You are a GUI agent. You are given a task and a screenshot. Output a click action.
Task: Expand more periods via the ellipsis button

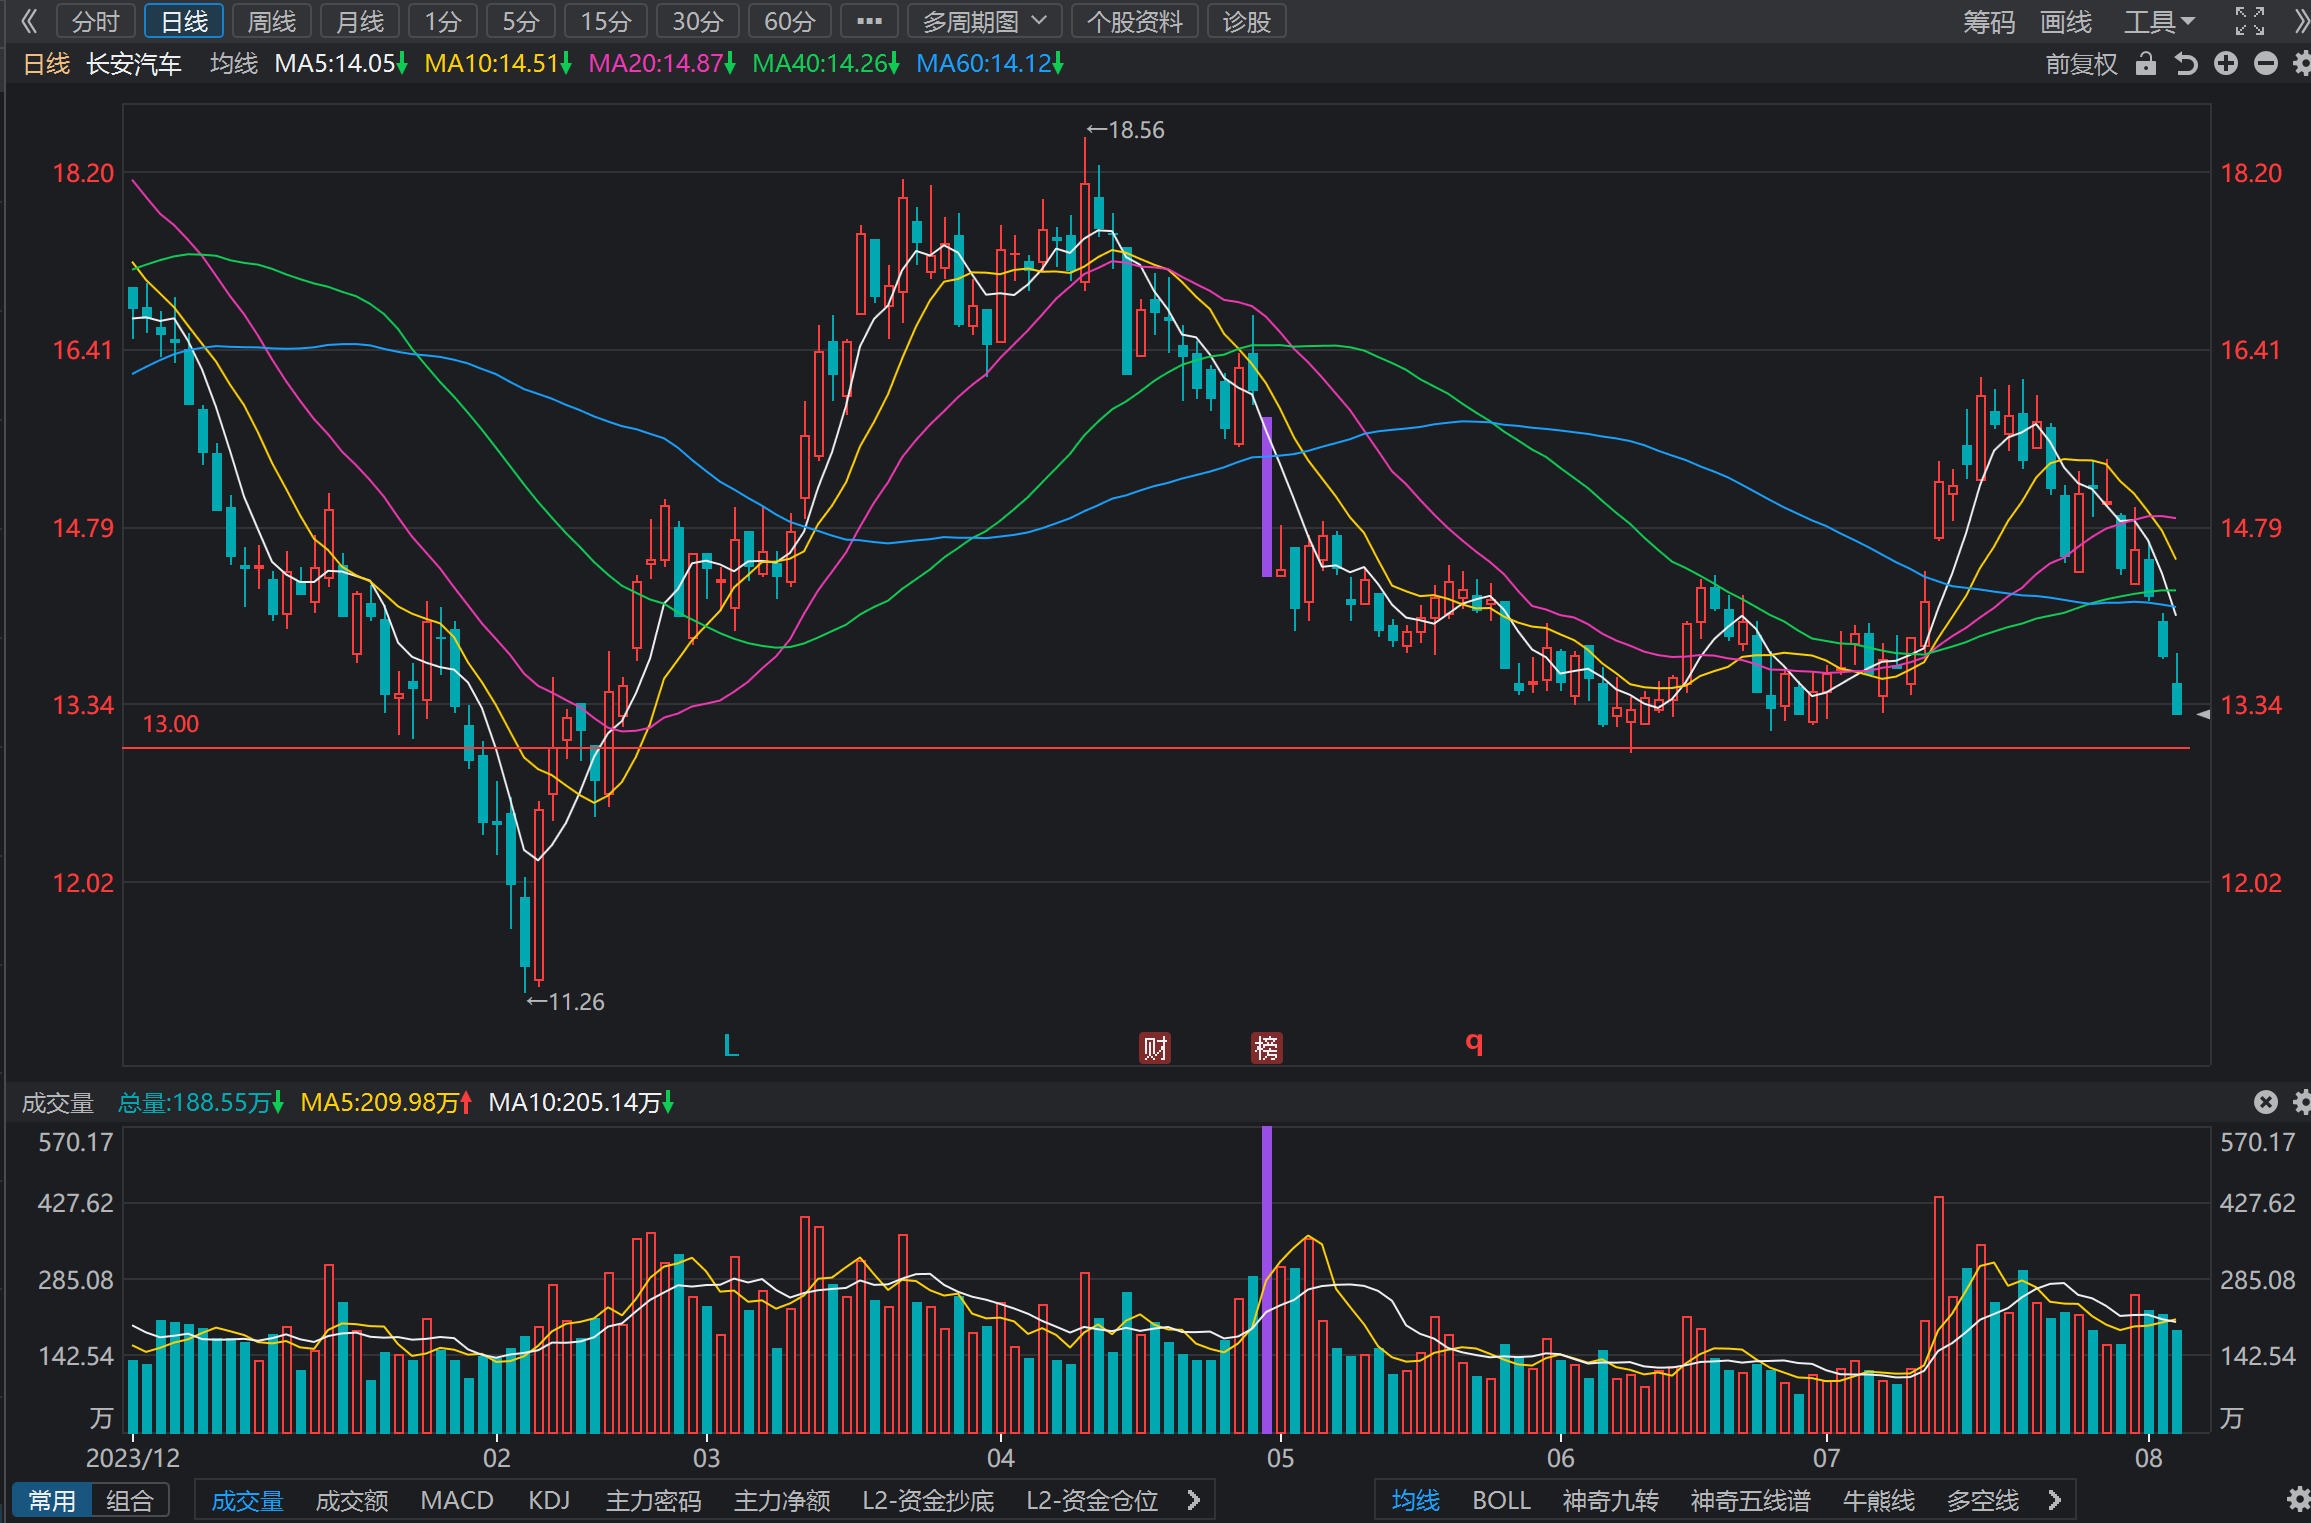click(869, 21)
